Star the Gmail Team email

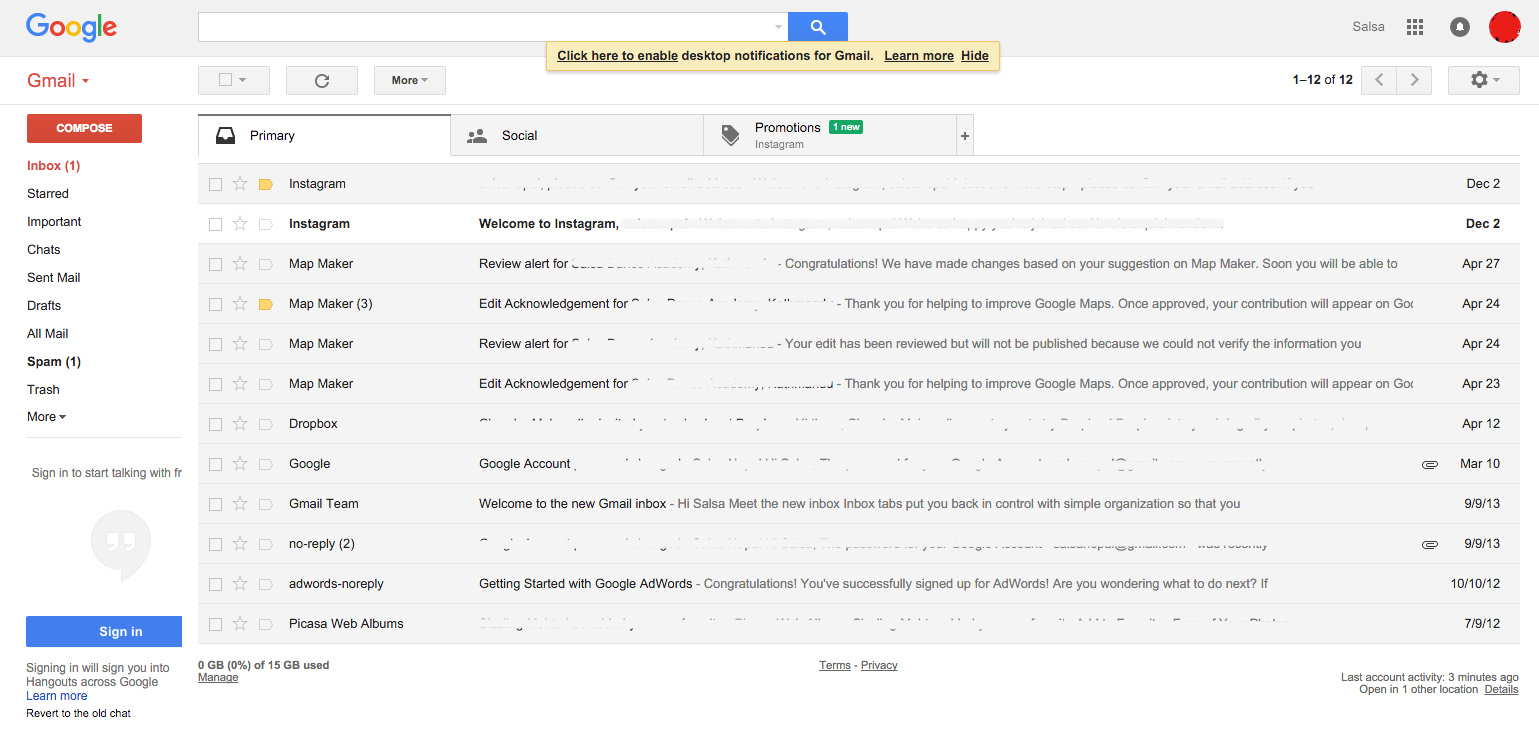(x=240, y=504)
